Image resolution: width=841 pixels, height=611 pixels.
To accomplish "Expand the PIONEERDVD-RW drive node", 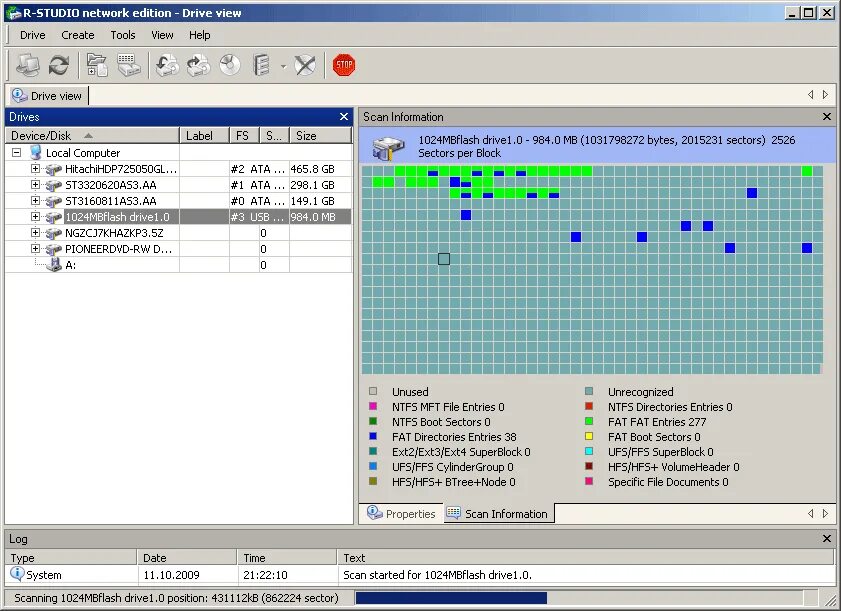I will coord(35,249).
